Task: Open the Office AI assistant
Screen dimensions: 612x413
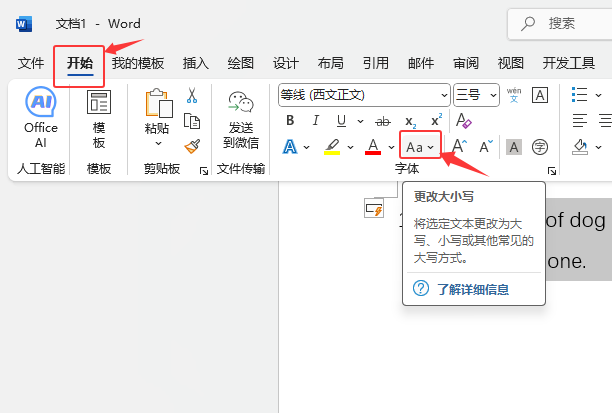Action: pos(41,117)
